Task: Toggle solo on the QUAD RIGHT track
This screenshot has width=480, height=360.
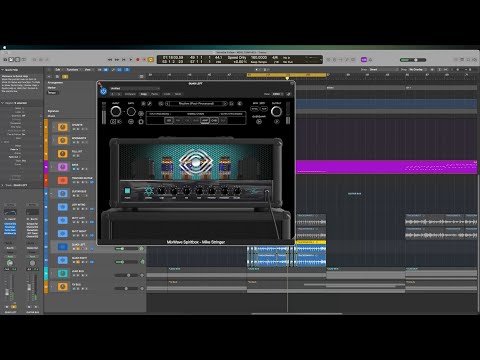Action: click(x=78, y=262)
